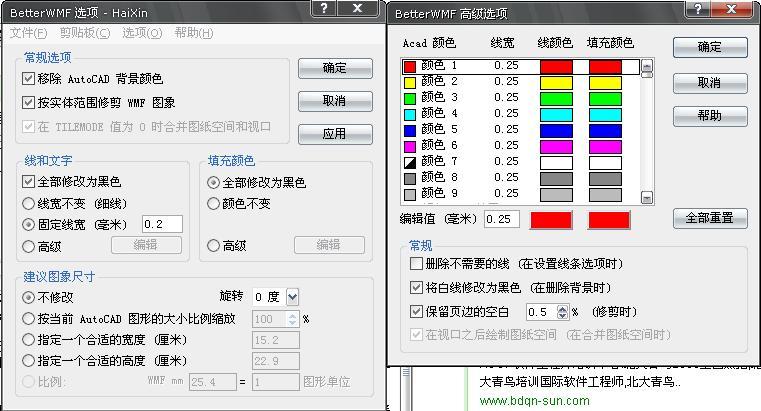Select 指定一个合适的高度 (厘米) radio
This screenshot has height=411, width=761.
(x=28, y=361)
